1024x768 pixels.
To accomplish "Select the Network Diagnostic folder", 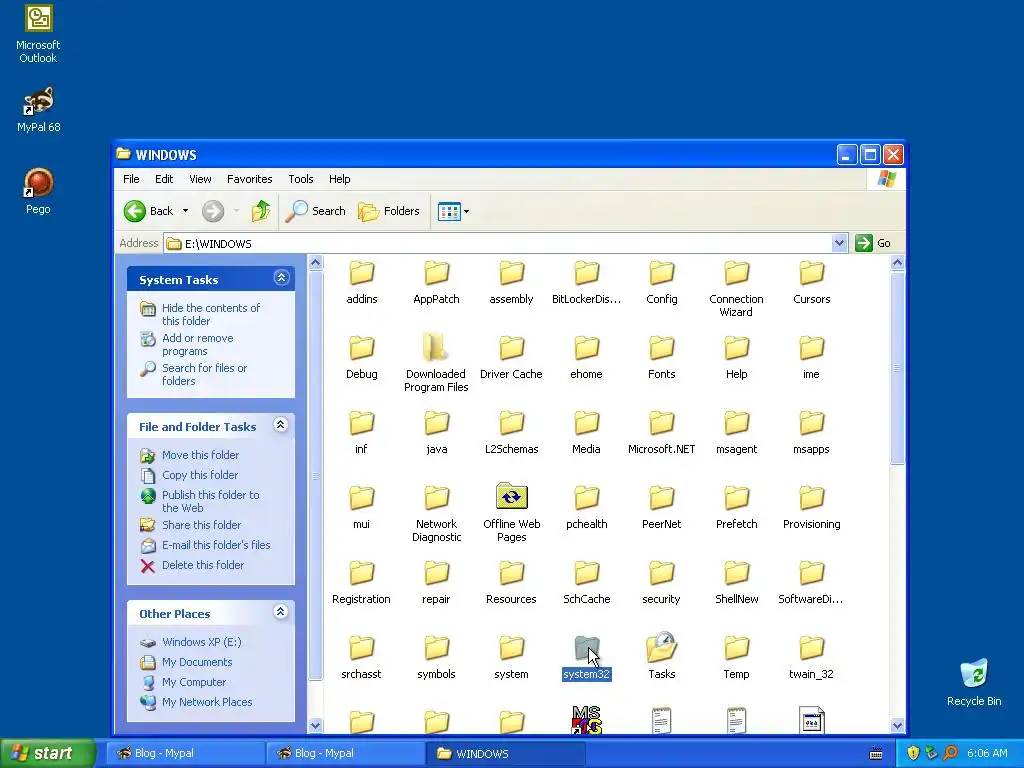I will [x=436, y=514].
